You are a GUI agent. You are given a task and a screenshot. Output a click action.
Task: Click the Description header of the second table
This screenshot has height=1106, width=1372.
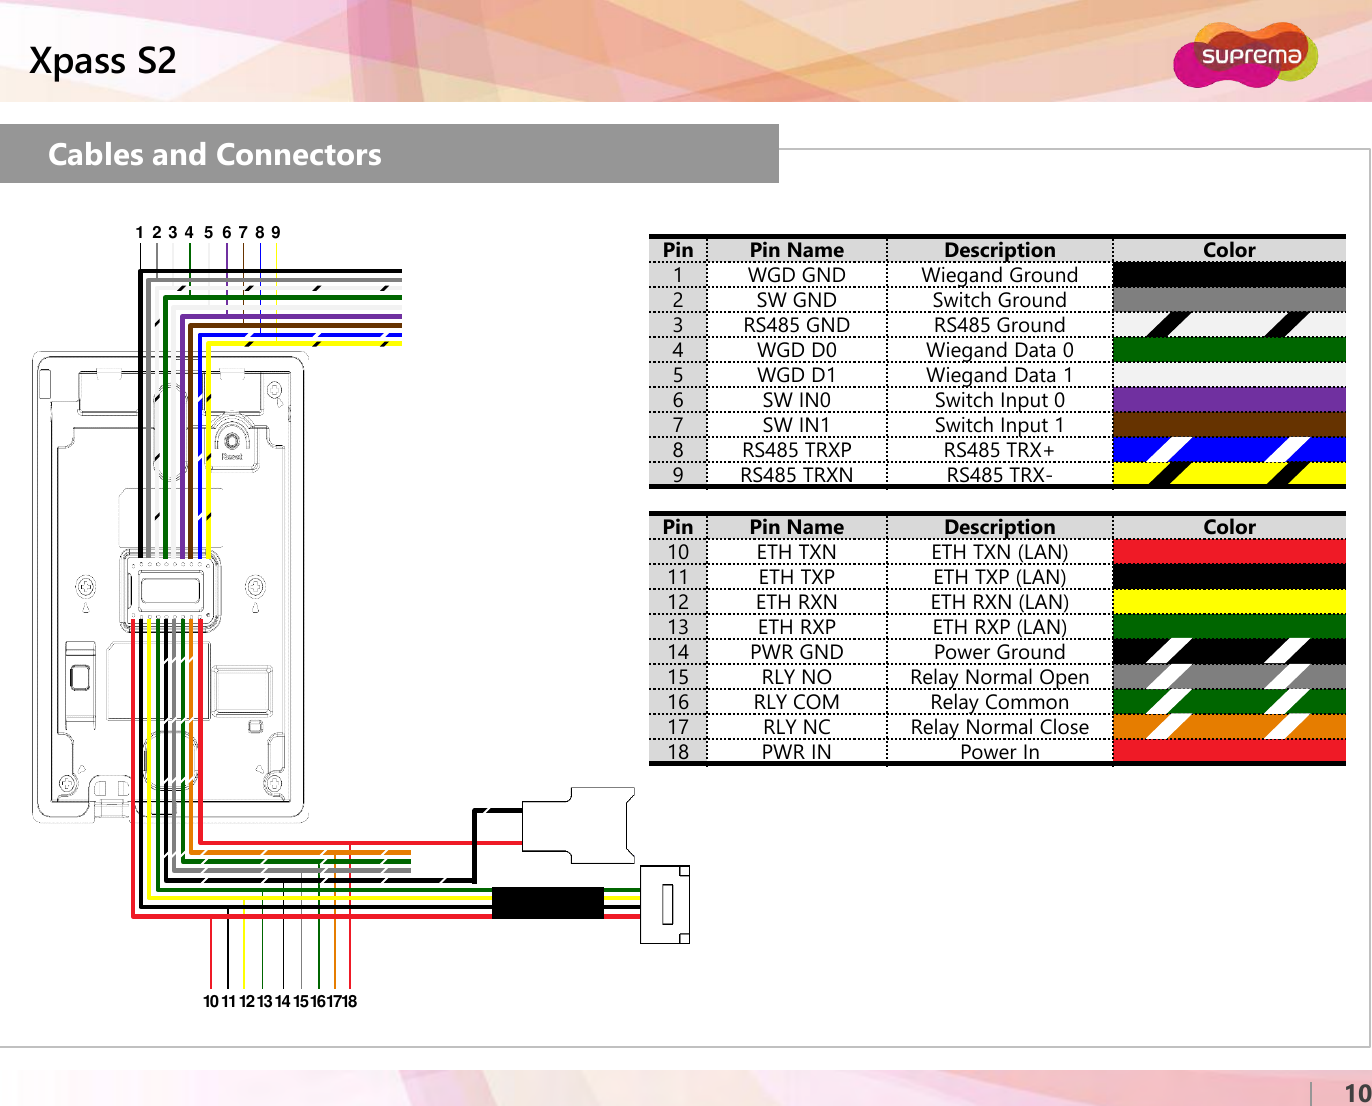pos(1000,527)
